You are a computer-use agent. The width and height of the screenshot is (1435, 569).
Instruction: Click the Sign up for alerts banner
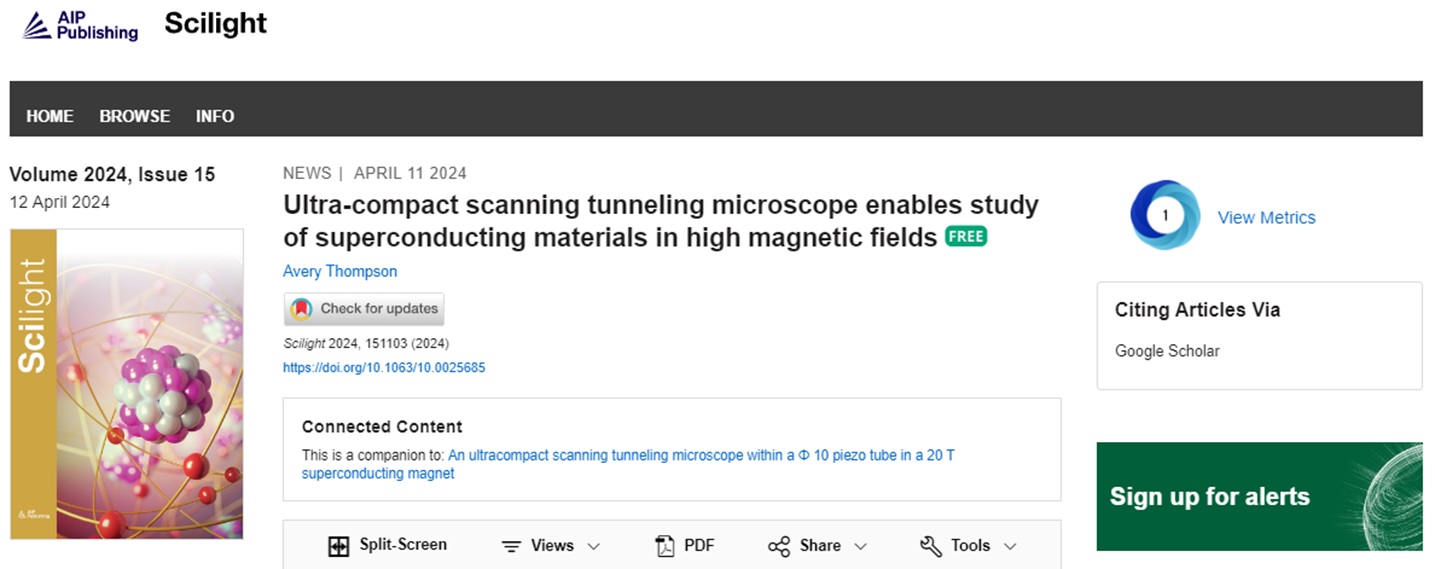[1259, 496]
